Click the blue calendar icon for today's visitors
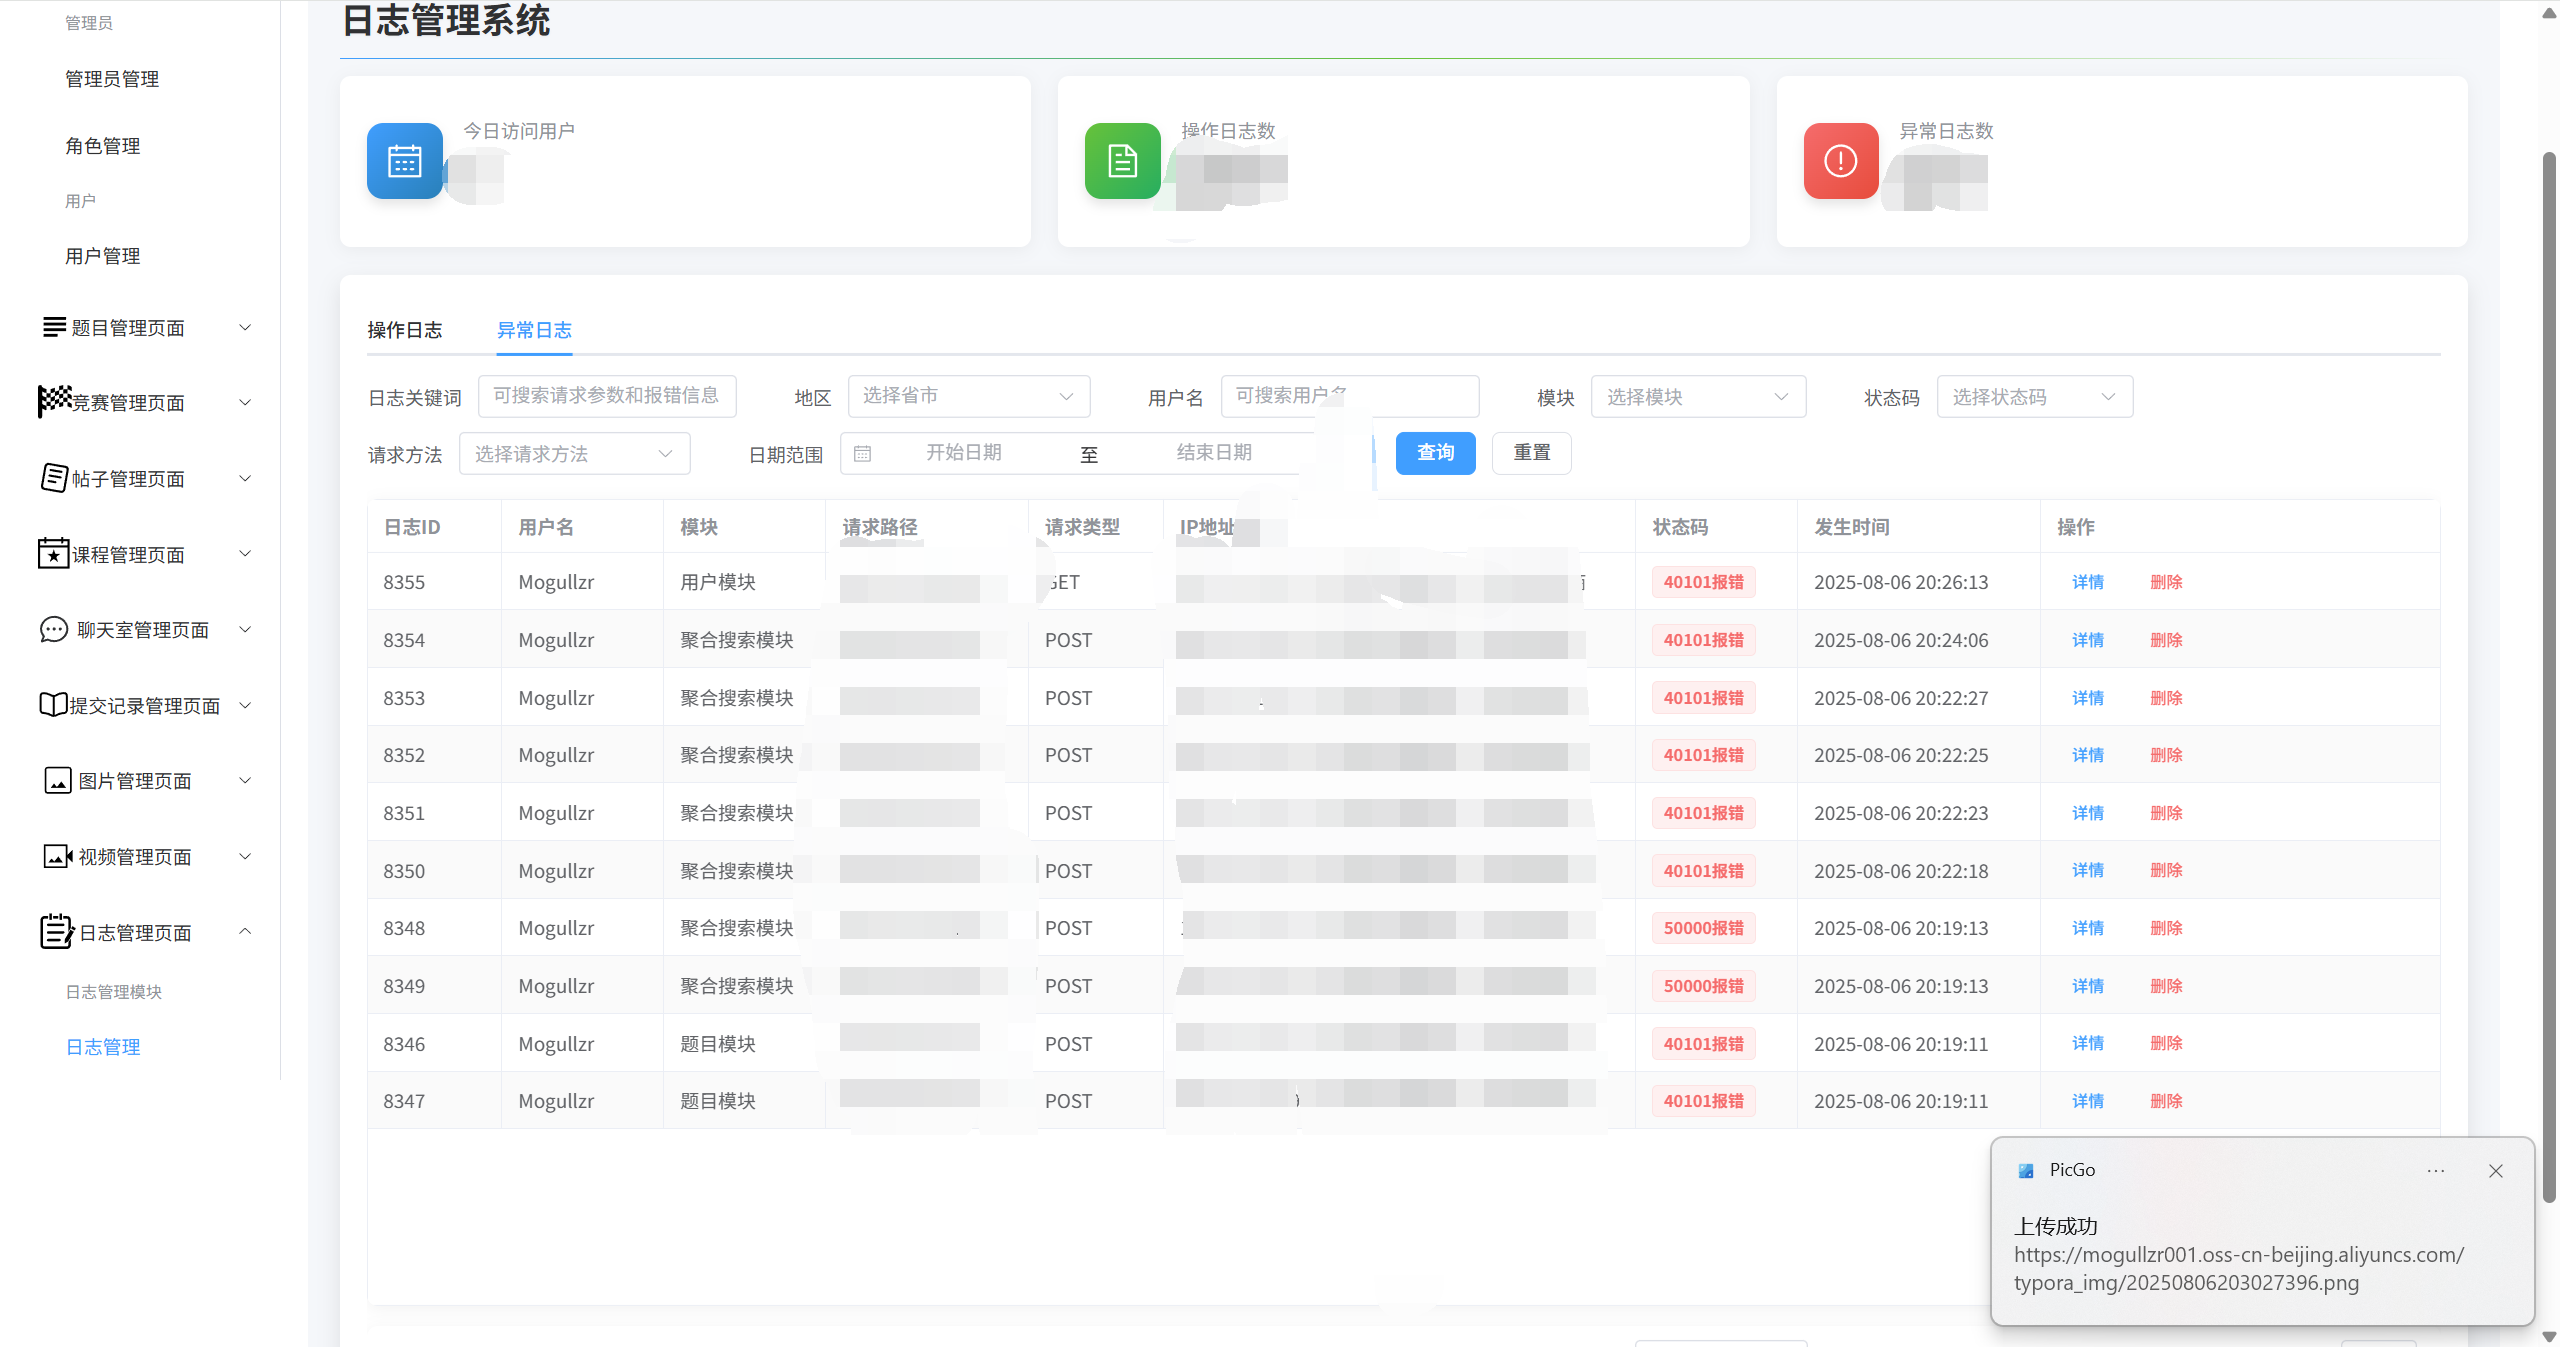This screenshot has width=2560, height=1347. [404, 161]
